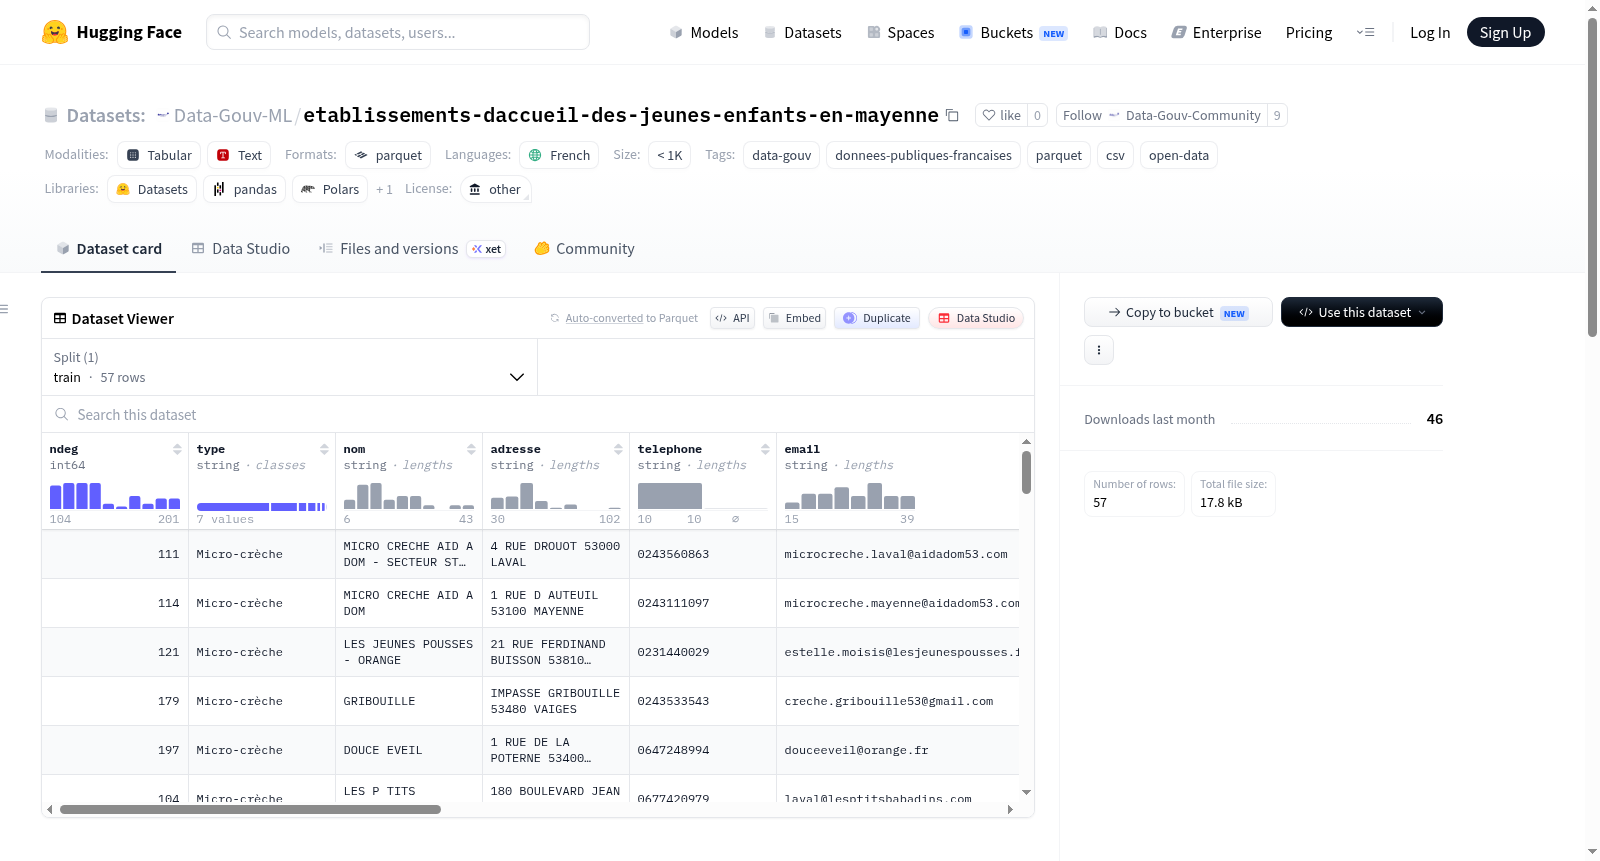
Task: Click the table vertical scrollbar thumb
Action: [x=1026, y=472]
